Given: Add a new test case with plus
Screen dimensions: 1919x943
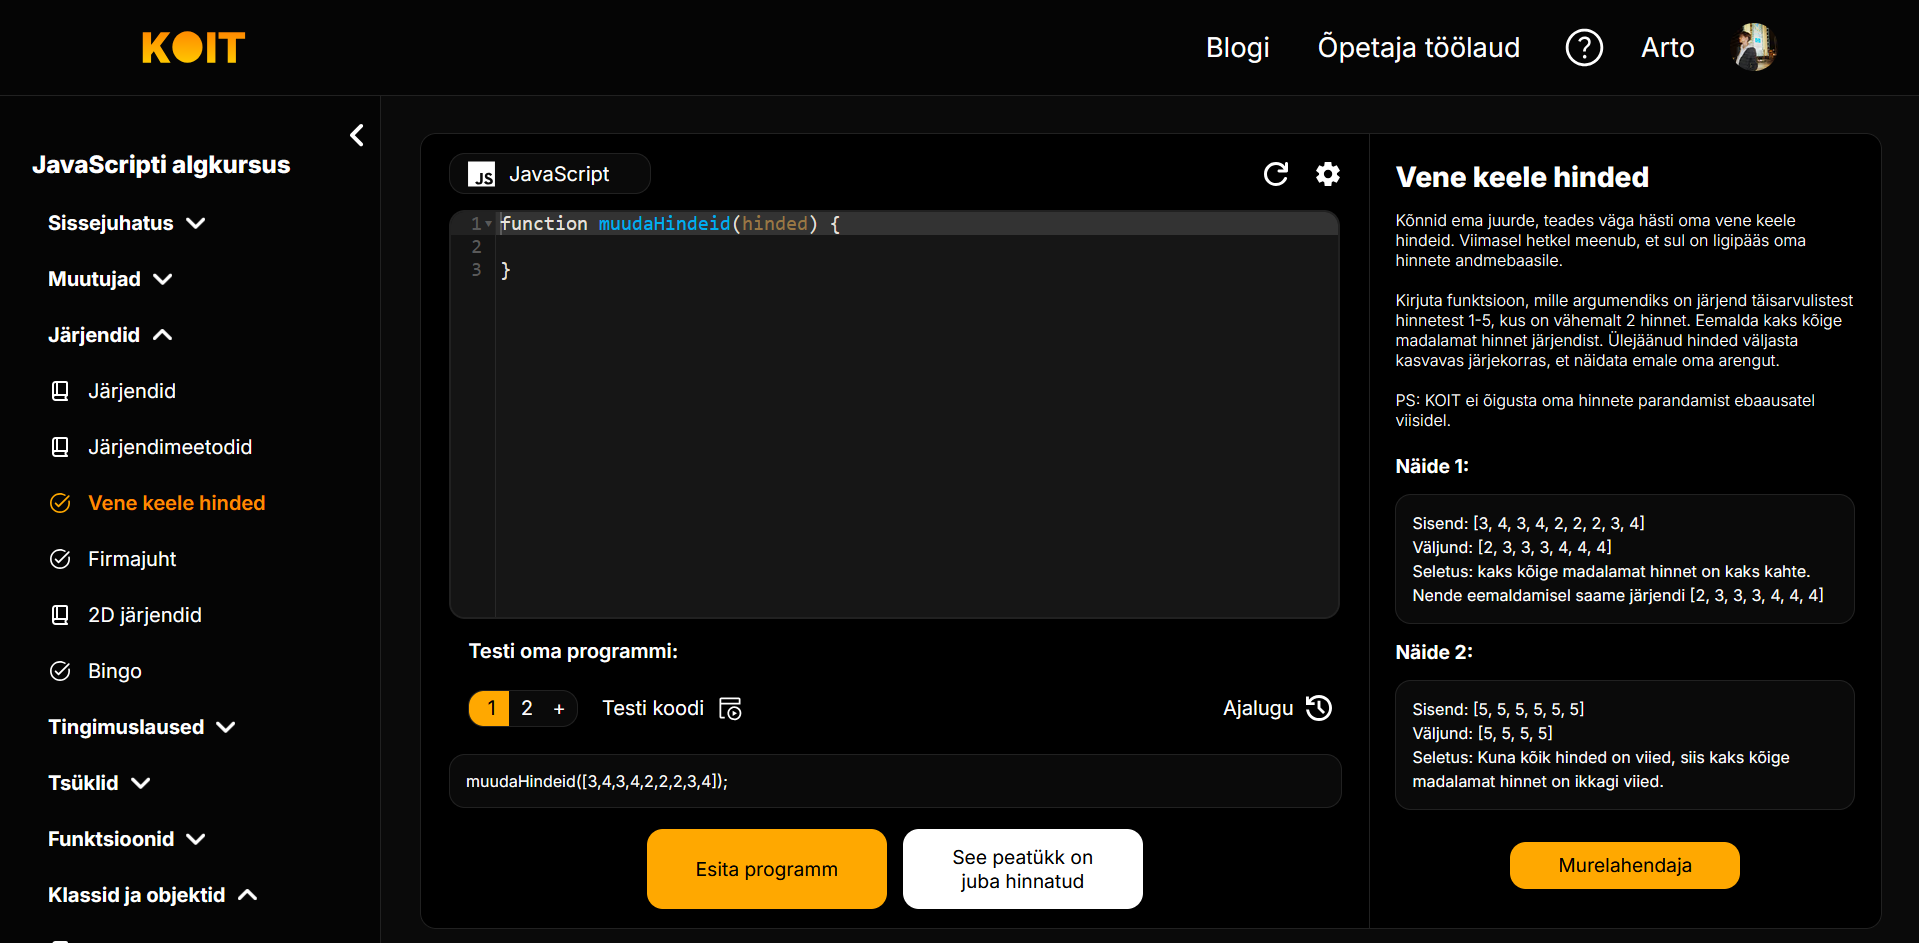Looking at the screenshot, I should [x=559, y=709].
